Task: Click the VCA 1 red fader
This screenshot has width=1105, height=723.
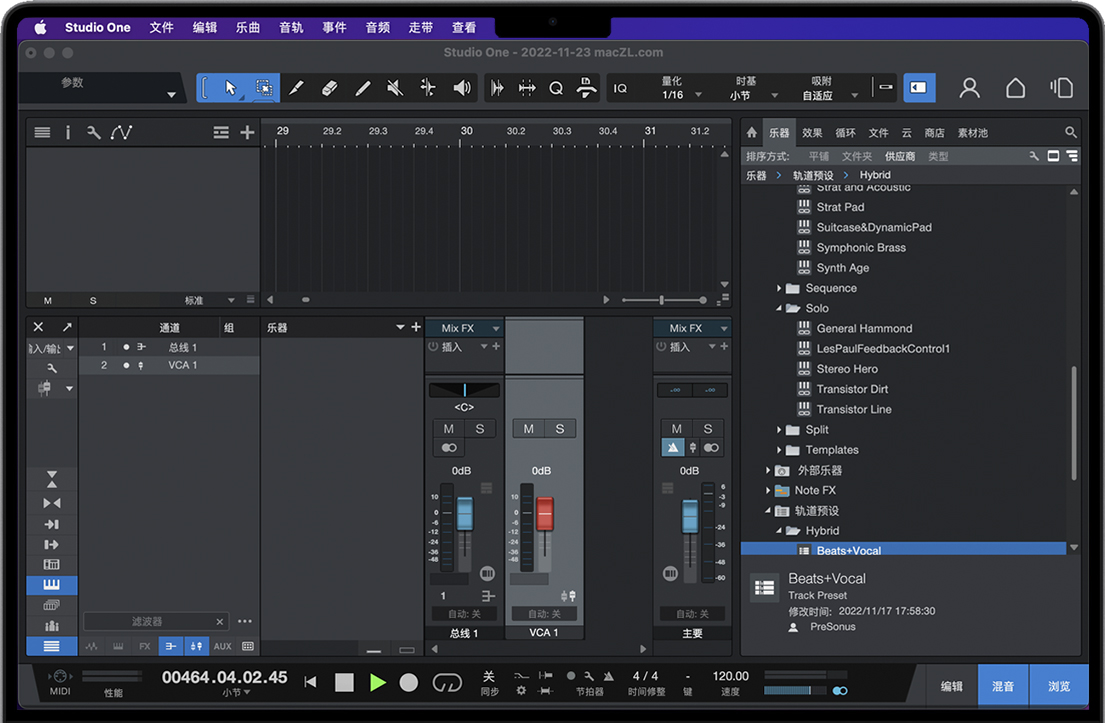Action: point(544,514)
